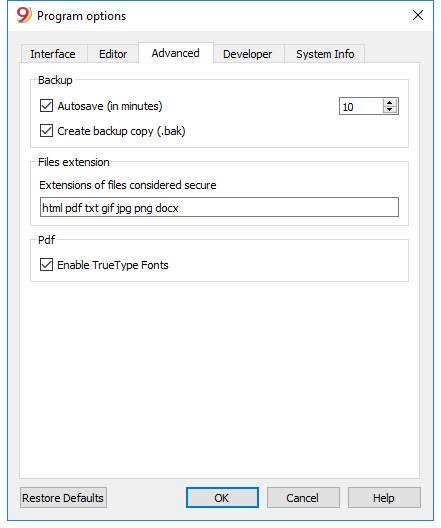Screen dimensions: 441x528
Task: Confirm settings with the OK button
Action: pyautogui.click(x=222, y=498)
